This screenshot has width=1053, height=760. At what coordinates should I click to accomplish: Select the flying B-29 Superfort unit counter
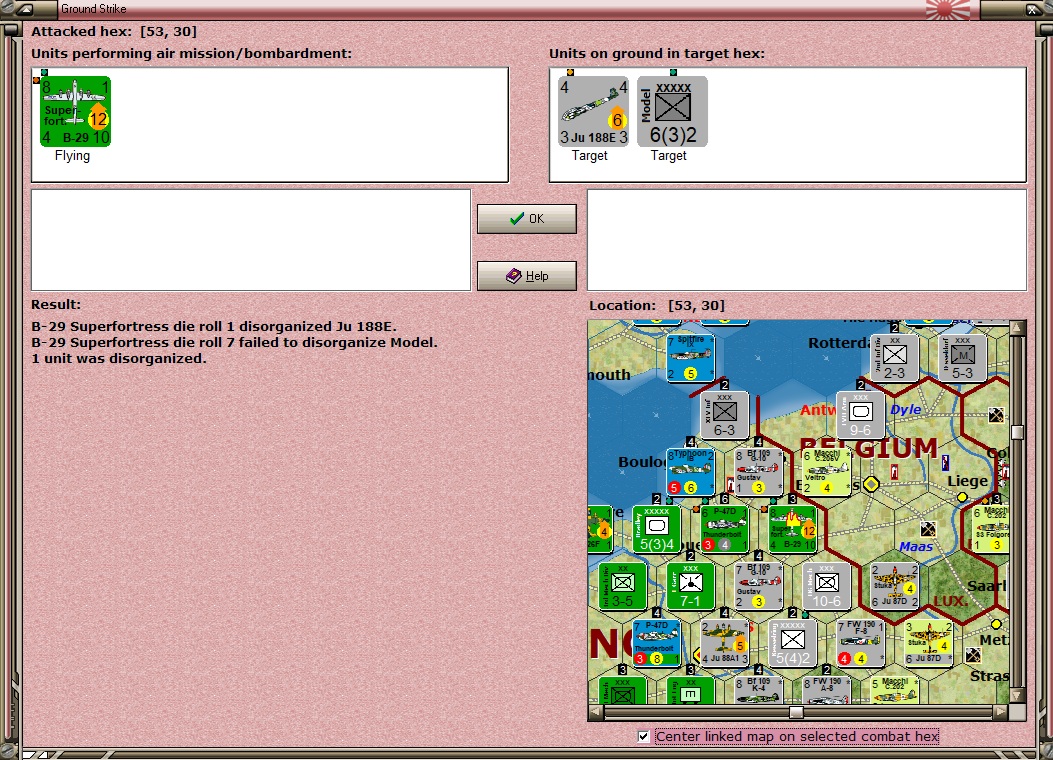pyautogui.click(x=75, y=111)
